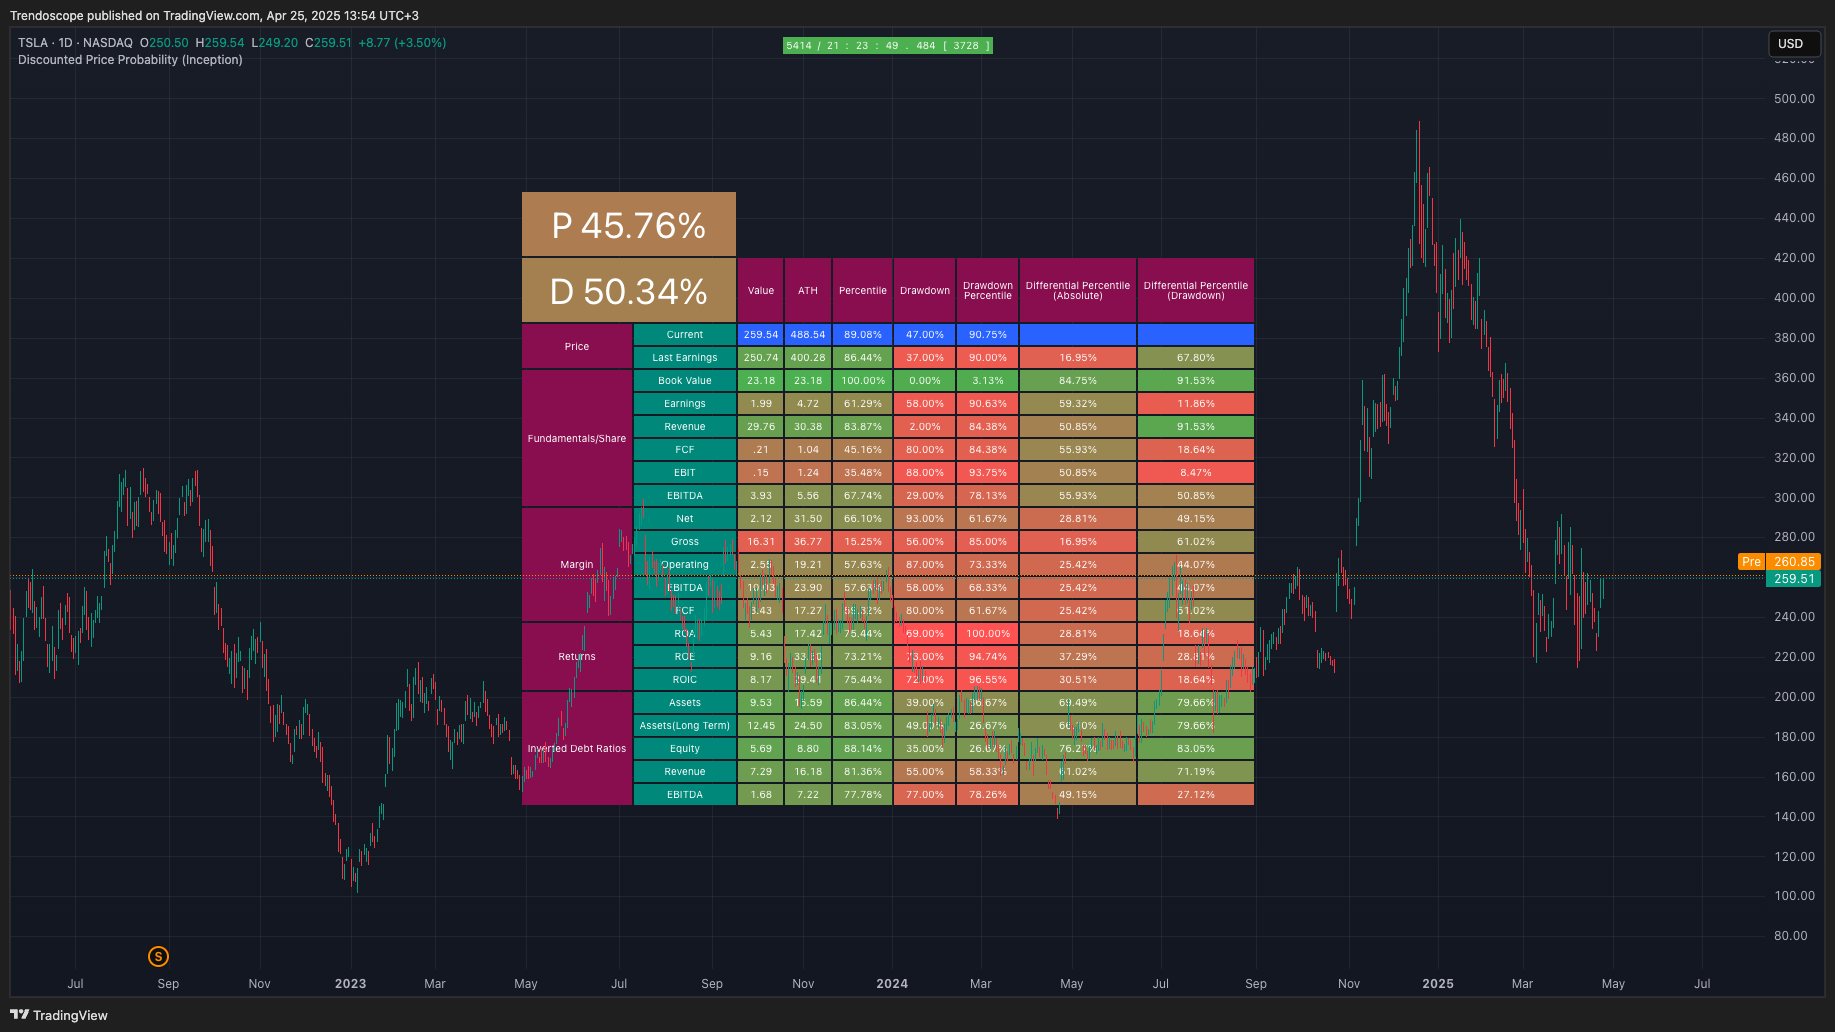Click the 31.50 Net margin ATH cell
Screen dimensions: 1835x1032
point(808,519)
